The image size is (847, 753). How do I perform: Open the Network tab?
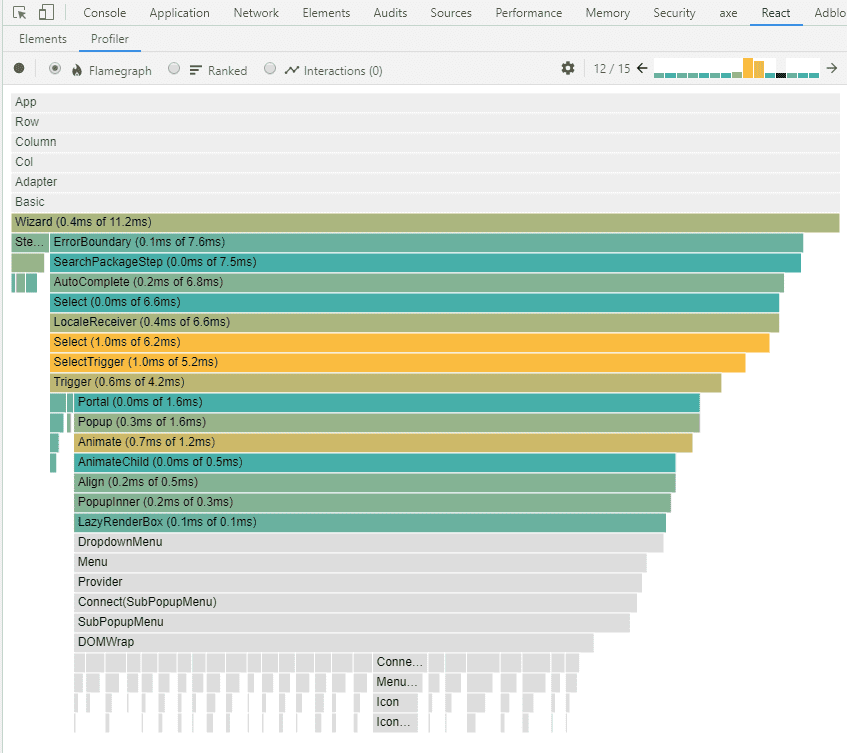256,13
